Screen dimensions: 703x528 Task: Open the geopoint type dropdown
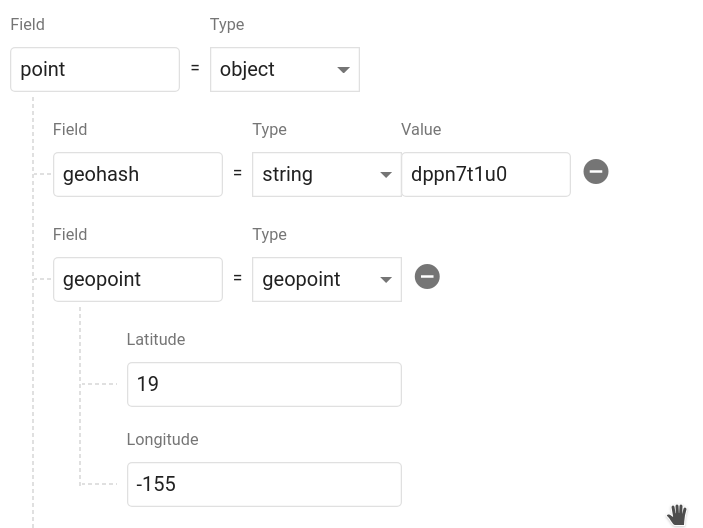pyautogui.click(x=326, y=279)
